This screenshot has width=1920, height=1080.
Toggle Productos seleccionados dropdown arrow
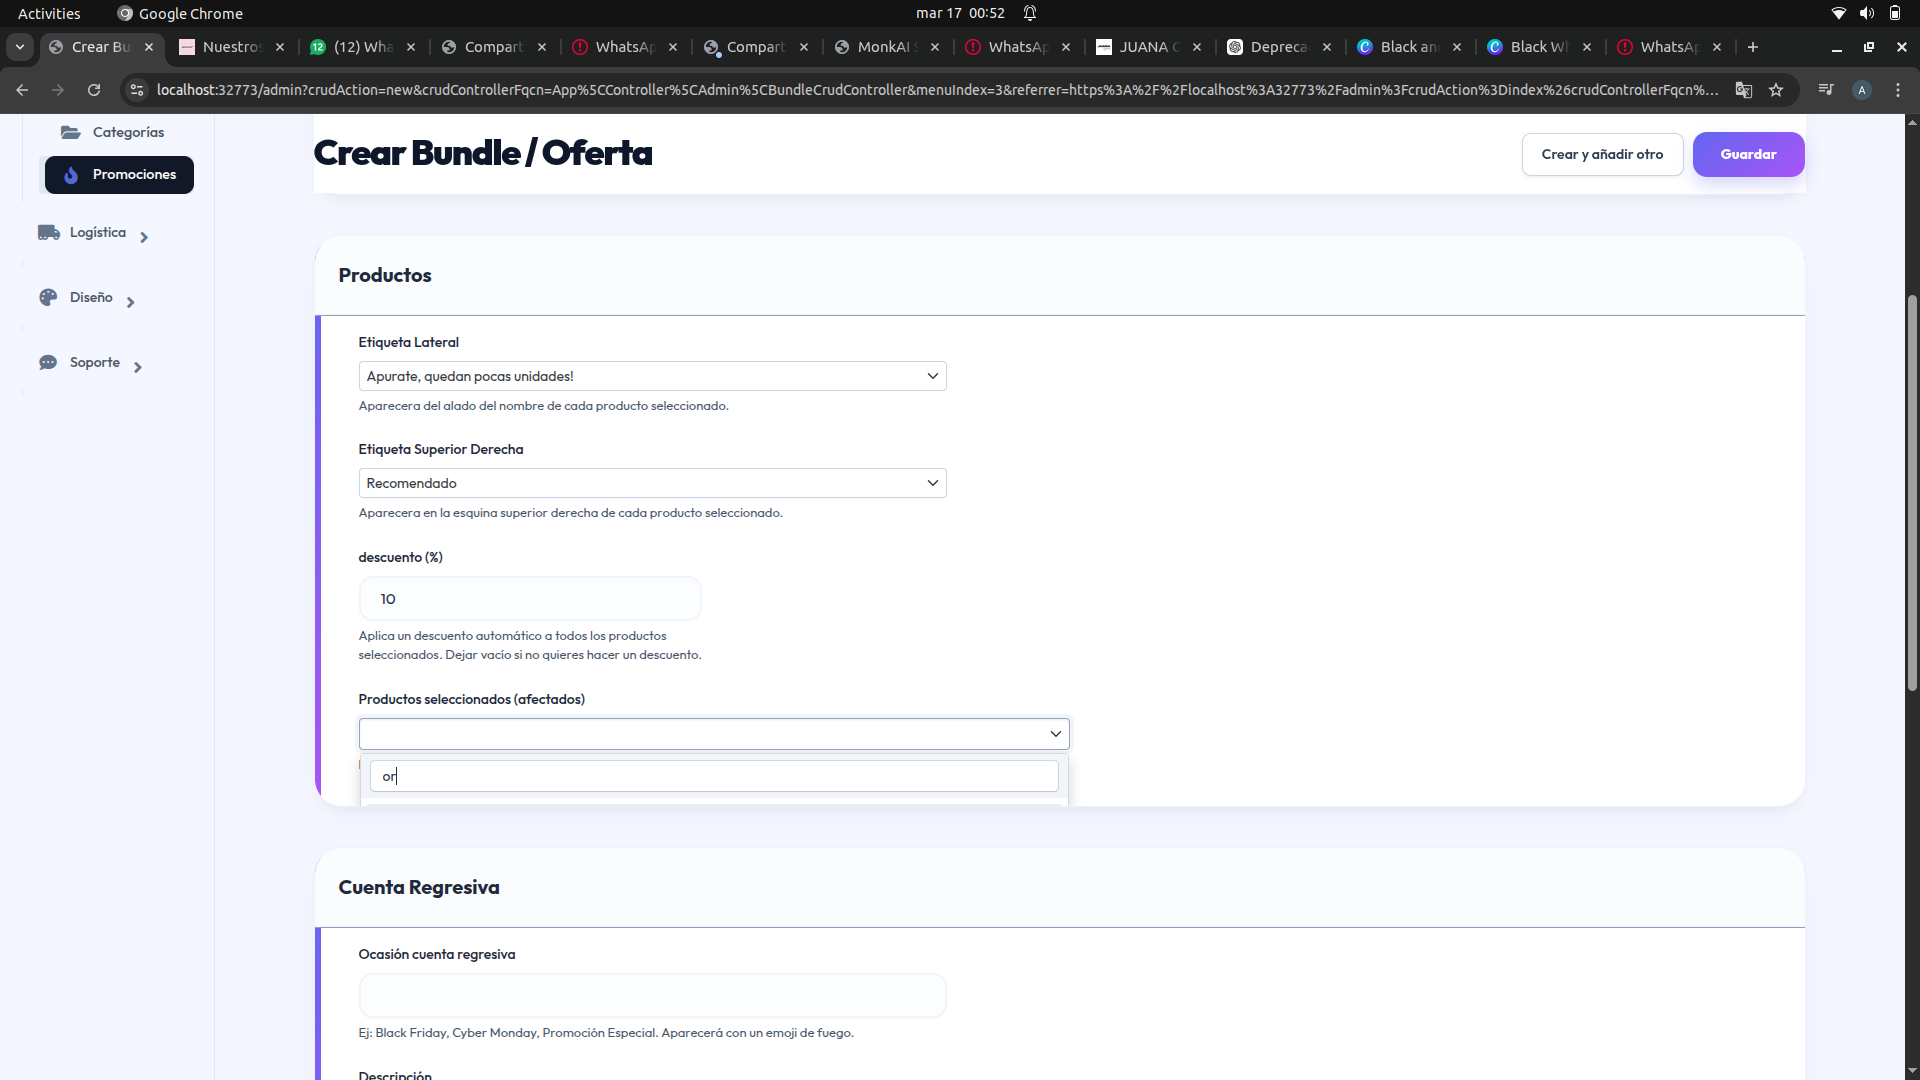[1055, 734]
